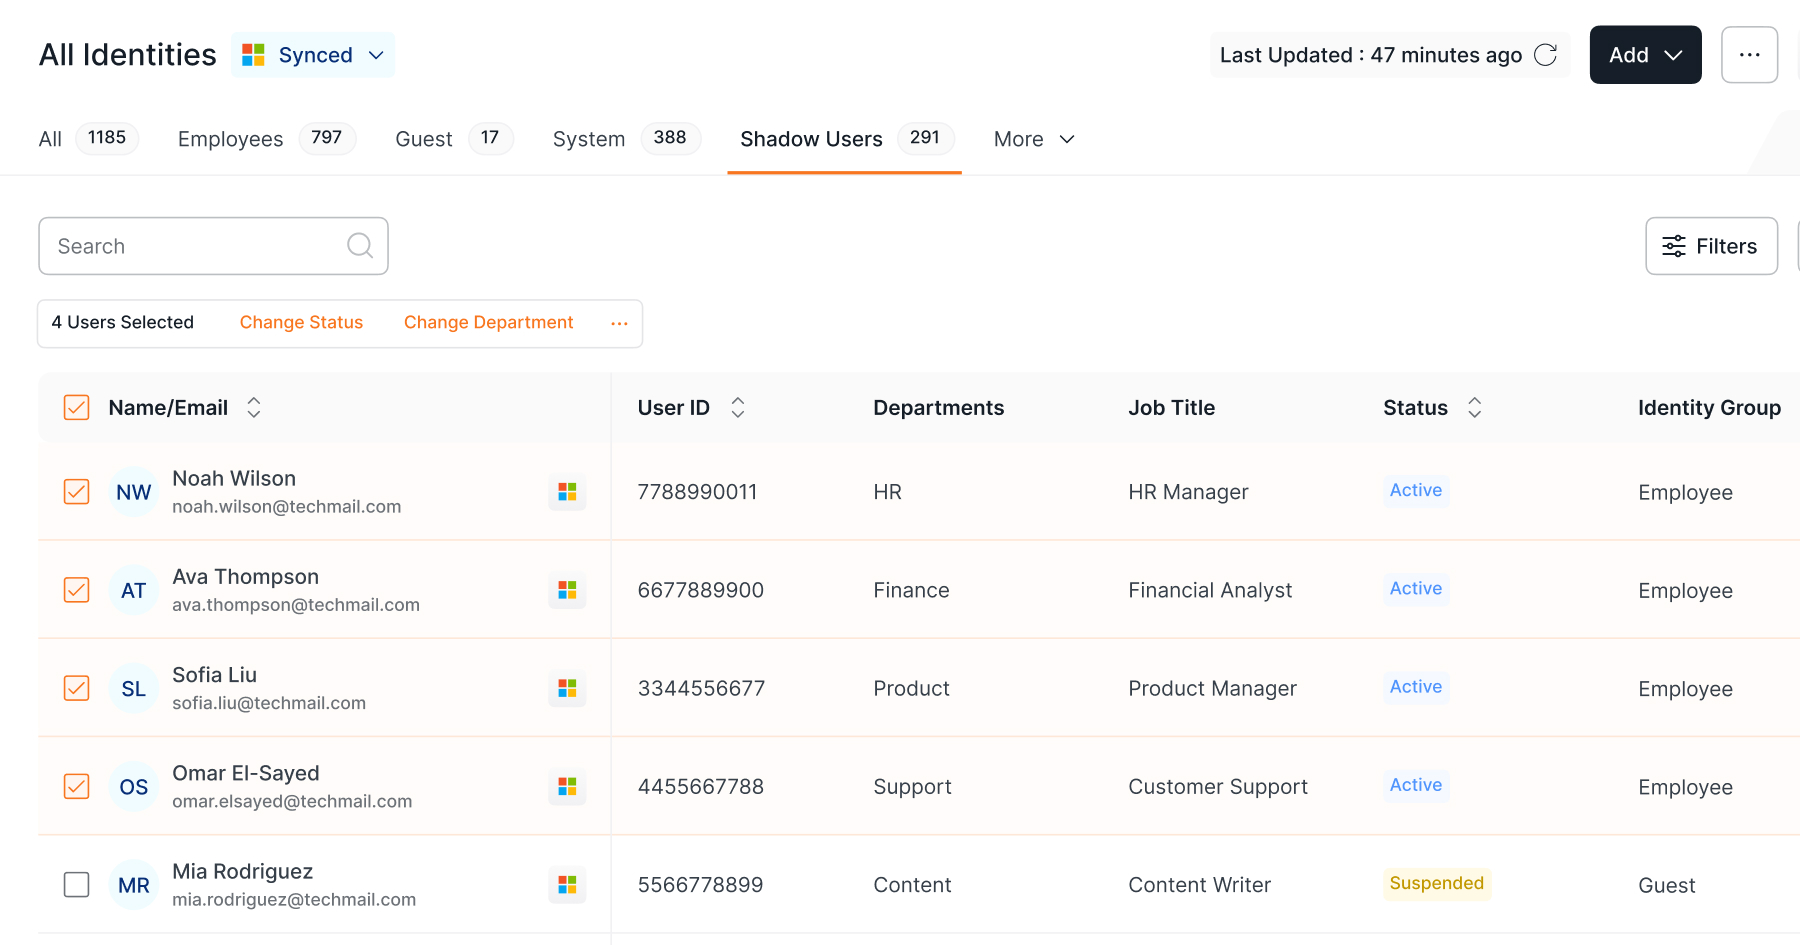Click the Departments column header
The image size is (1800, 945).
tap(938, 407)
